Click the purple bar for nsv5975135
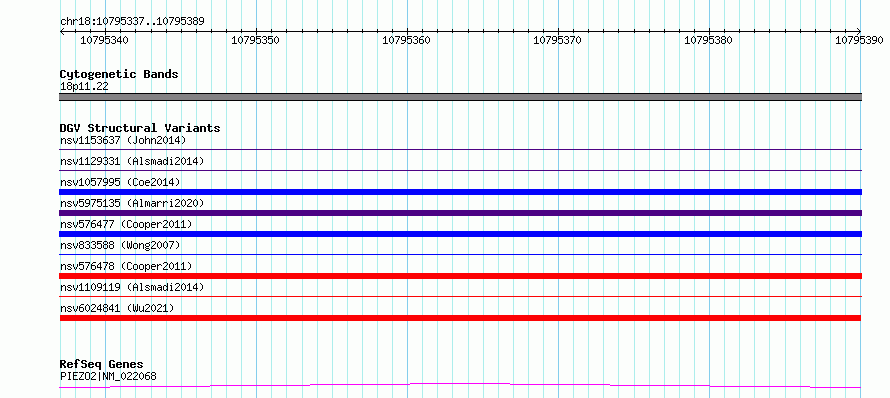The height and width of the screenshot is (398, 890). pyautogui.click(x=460, y=213)
